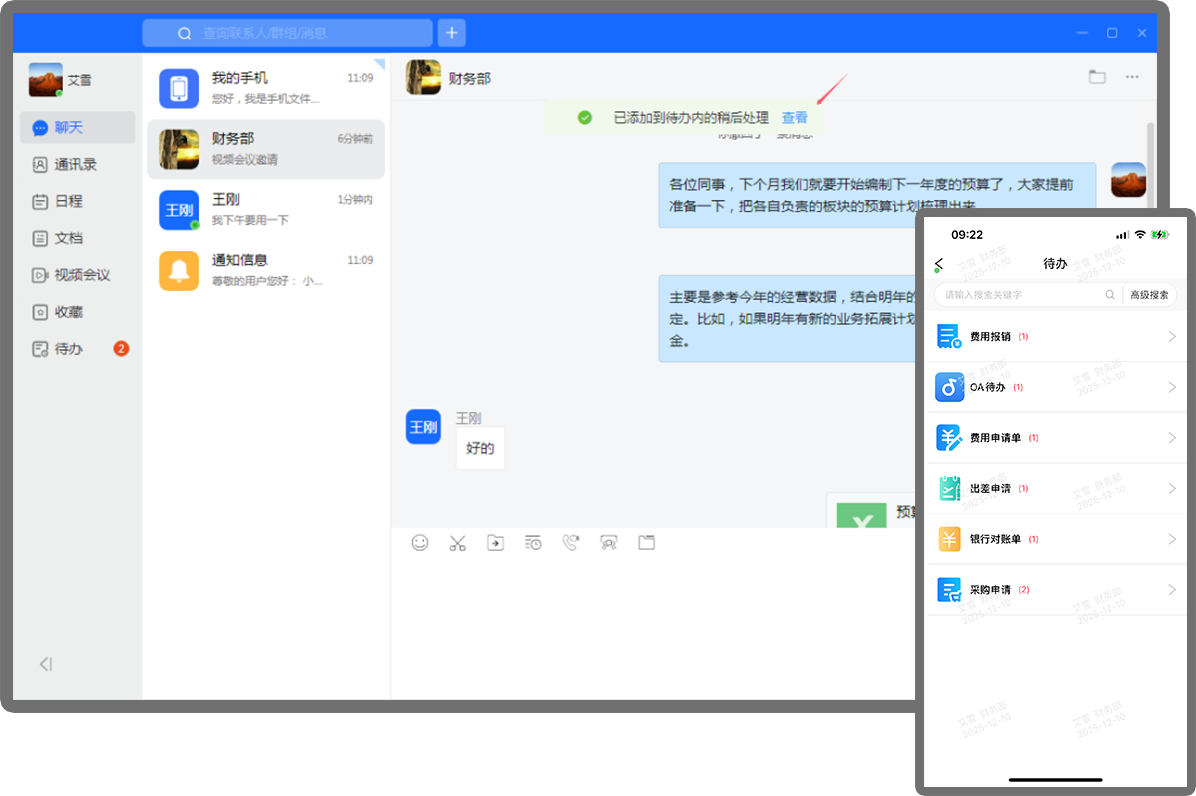The height and width of the screenshot is (796, 1196).
Task: Open message history icon in toolbar
Action: coord(533,543)
